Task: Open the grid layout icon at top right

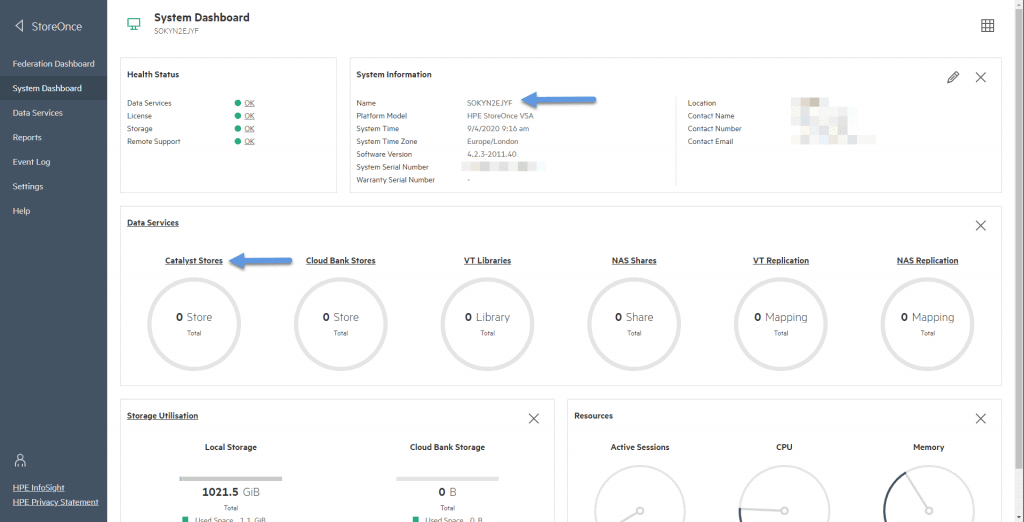Action: (987, 25)
